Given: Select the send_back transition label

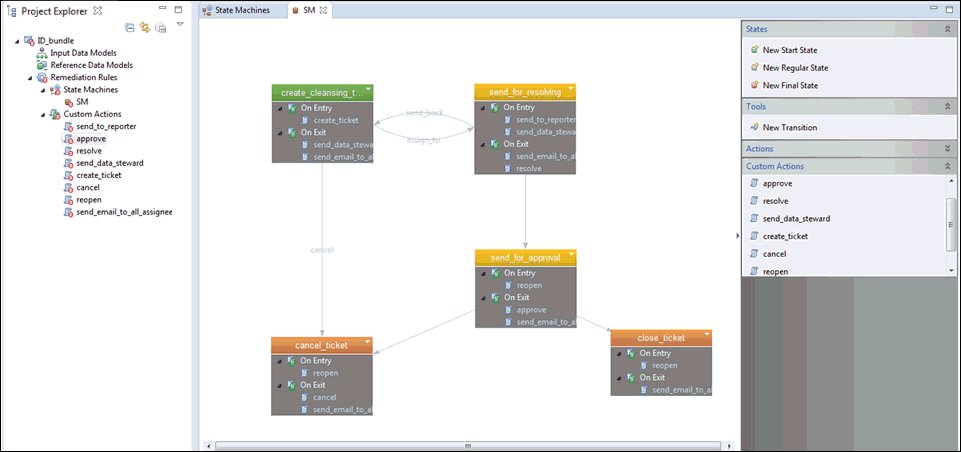Looking at the screenshot, I should [424, 113].
